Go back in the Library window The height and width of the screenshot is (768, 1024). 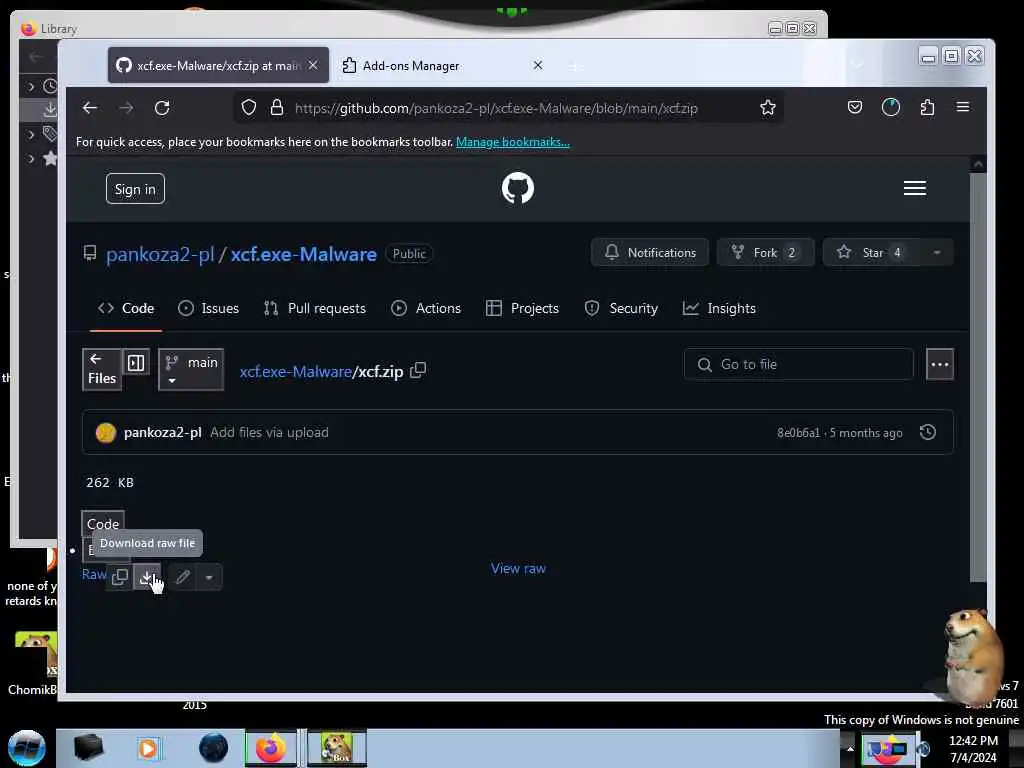click(x=36, y=57)
